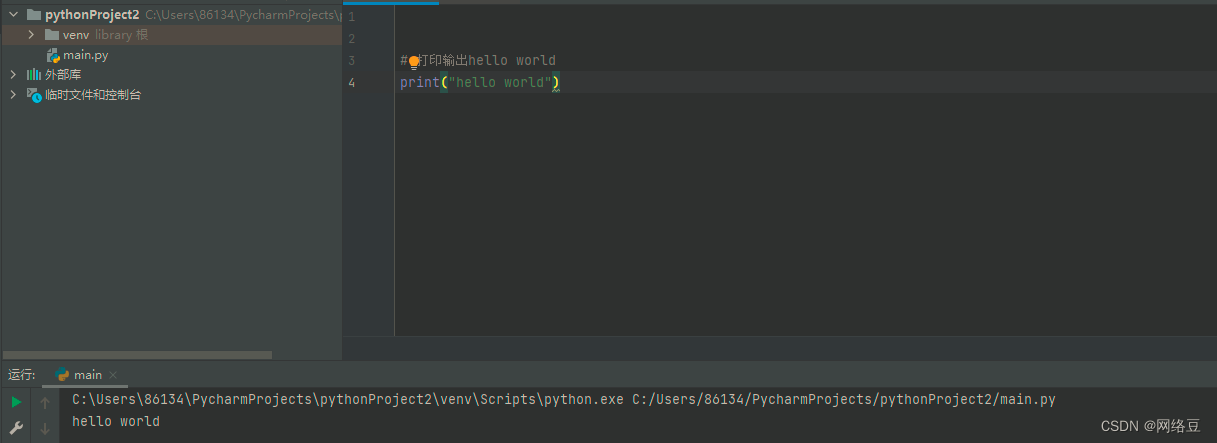Click the pythonProject2 folder icon
Screen dimensions: 1217x443
point(34,15)
